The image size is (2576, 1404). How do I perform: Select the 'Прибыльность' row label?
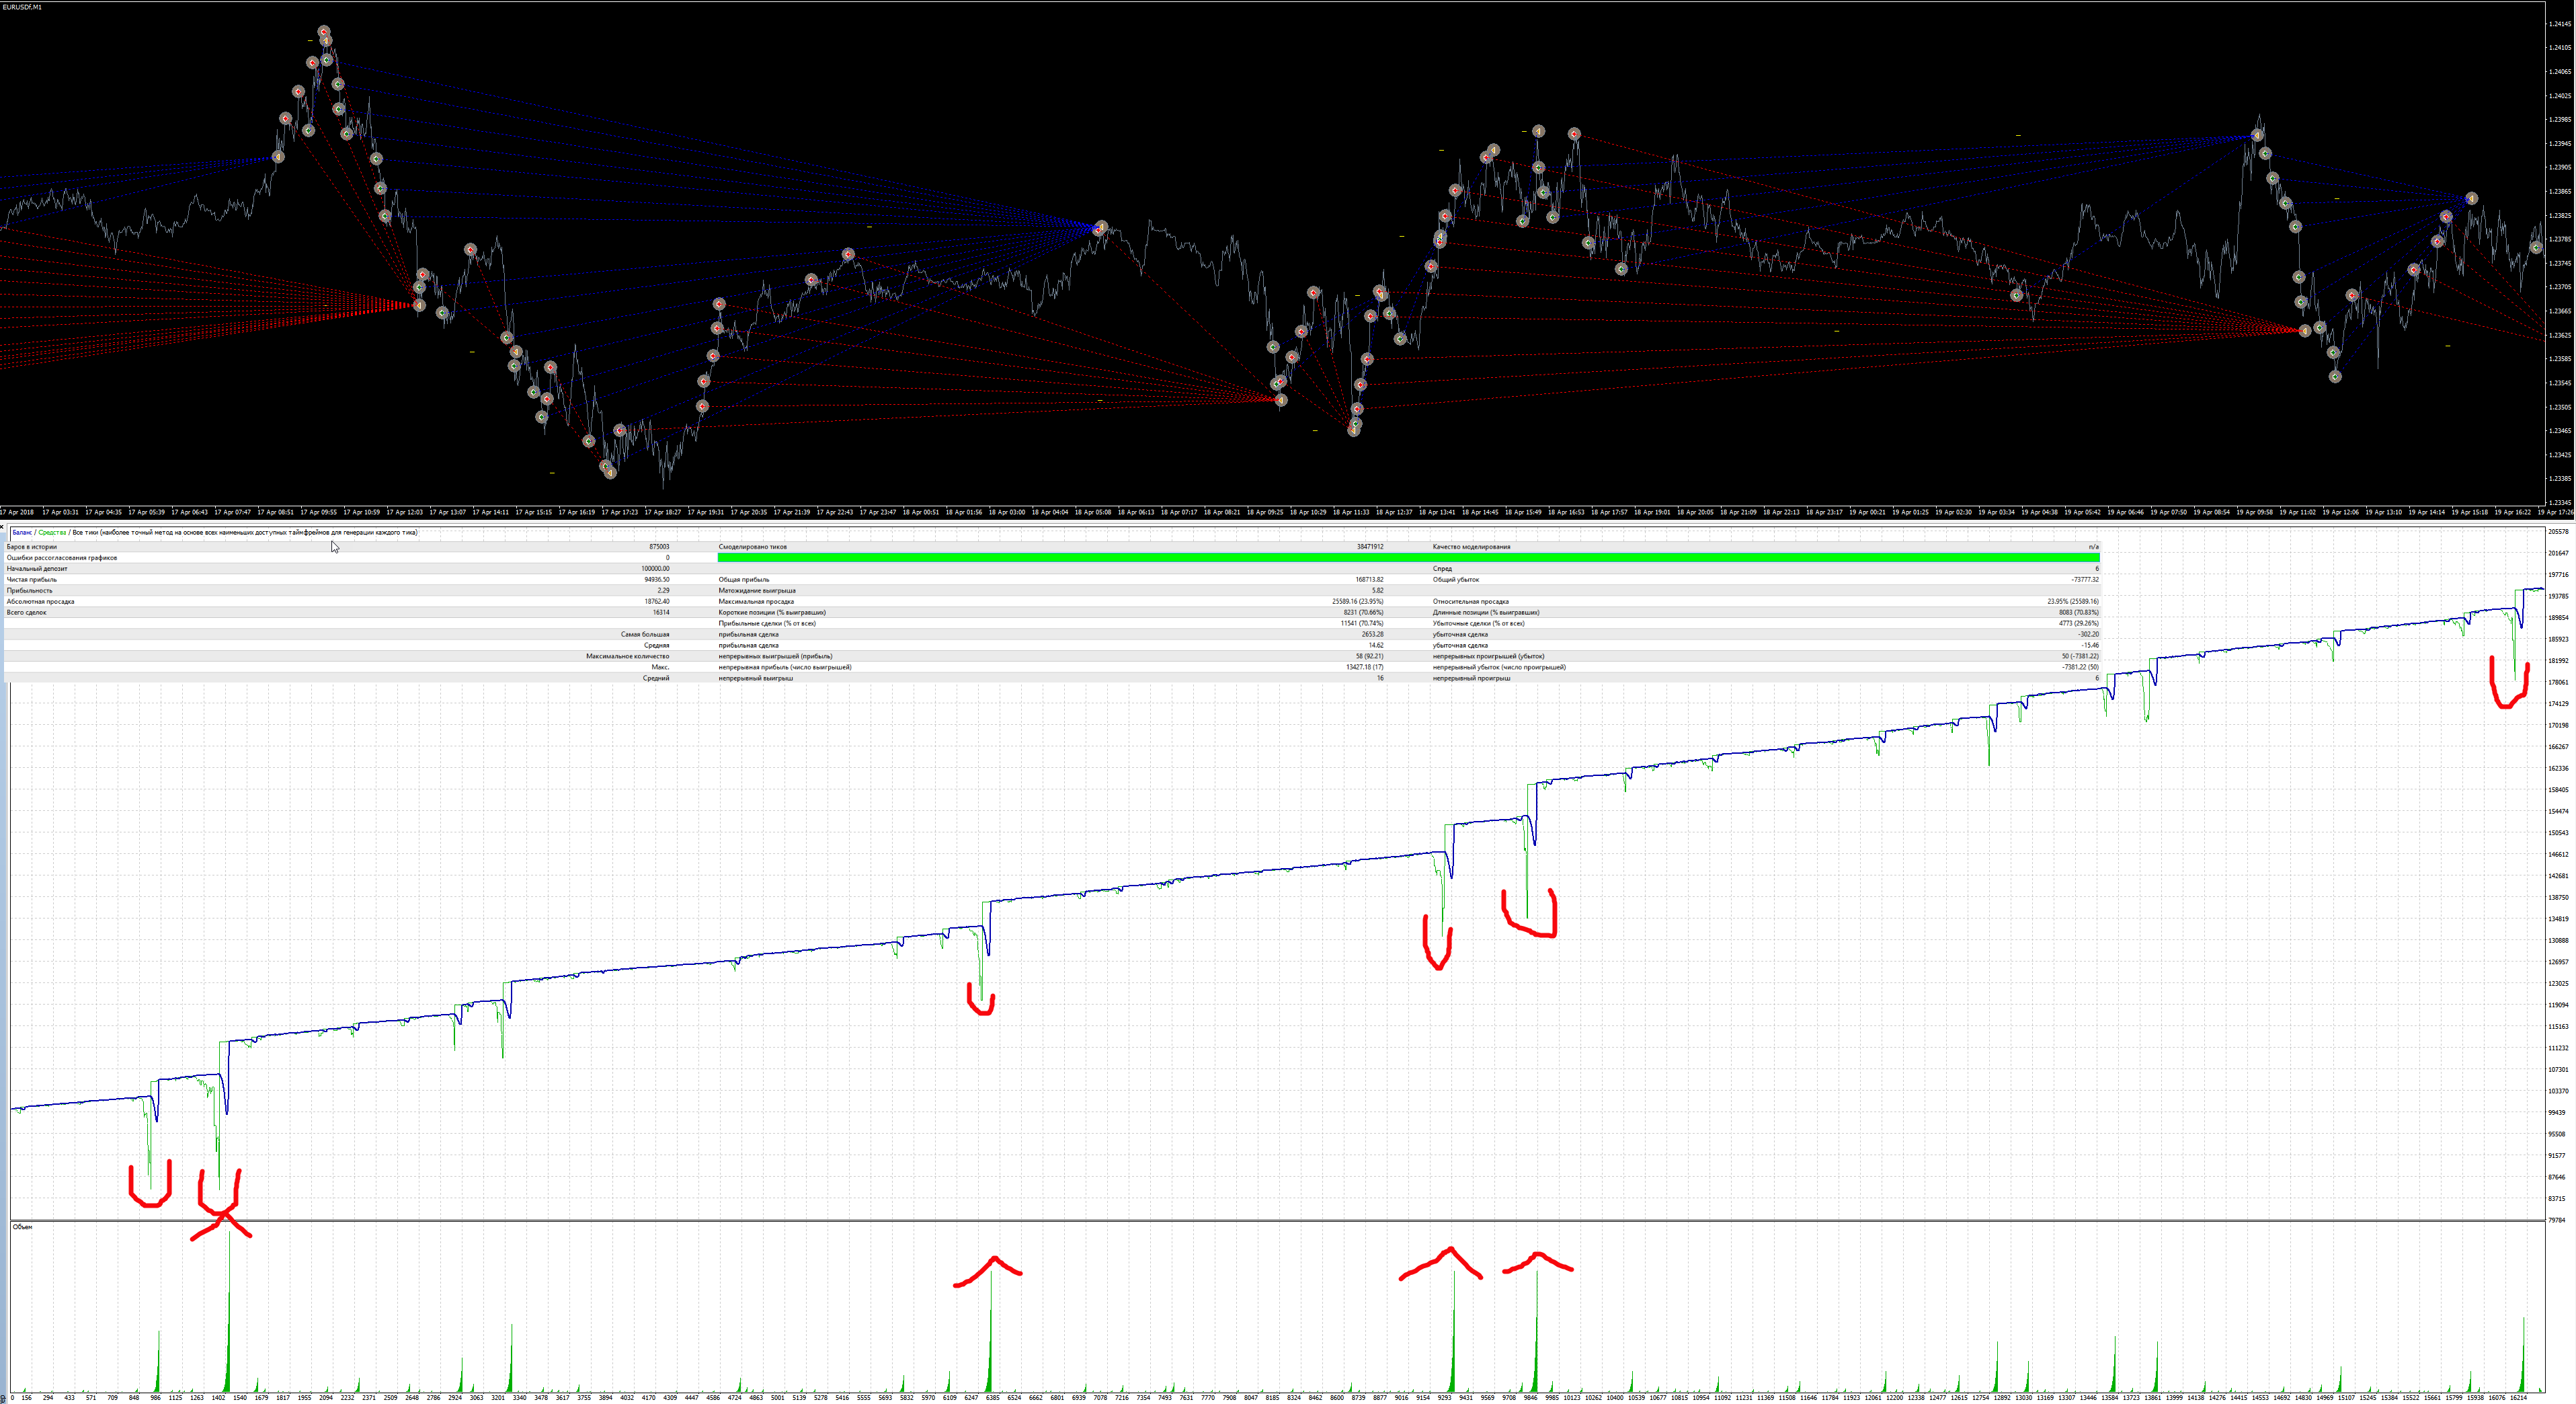click(x=30, y=591)
